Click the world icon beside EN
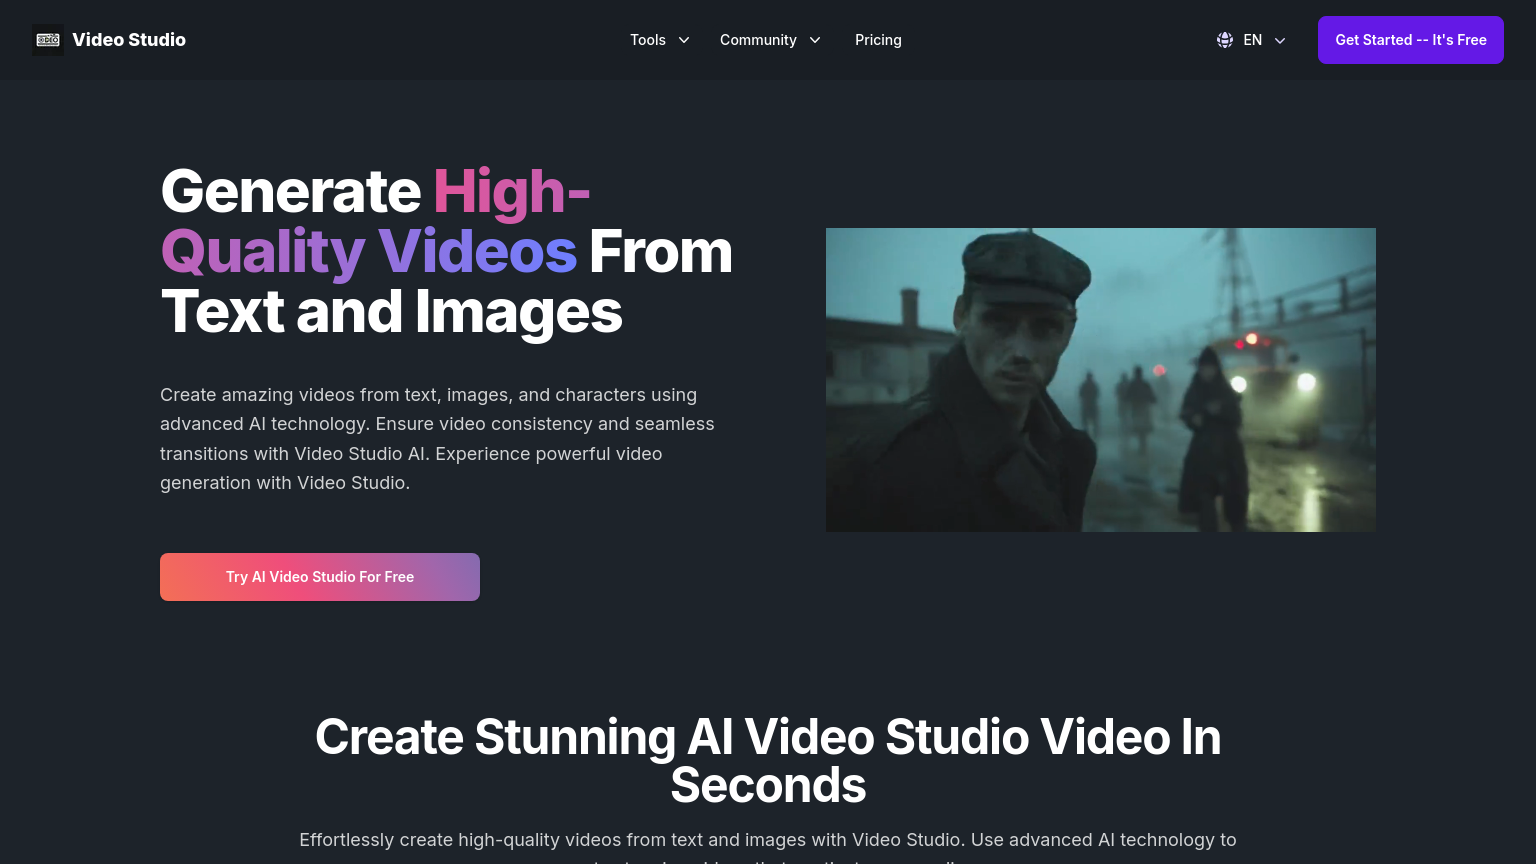1536x864 pixels. pyautogui.click(x=1224, y=40)
